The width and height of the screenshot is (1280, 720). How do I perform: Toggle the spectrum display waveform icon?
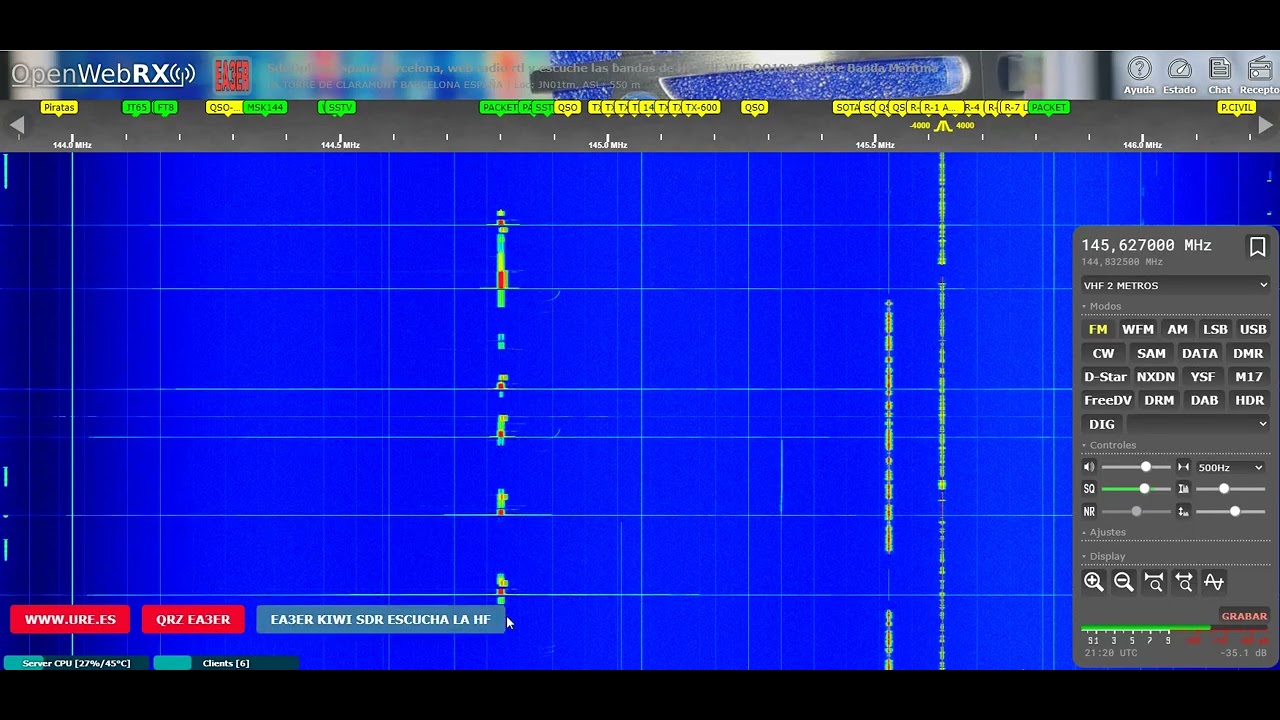[1214, 582]
